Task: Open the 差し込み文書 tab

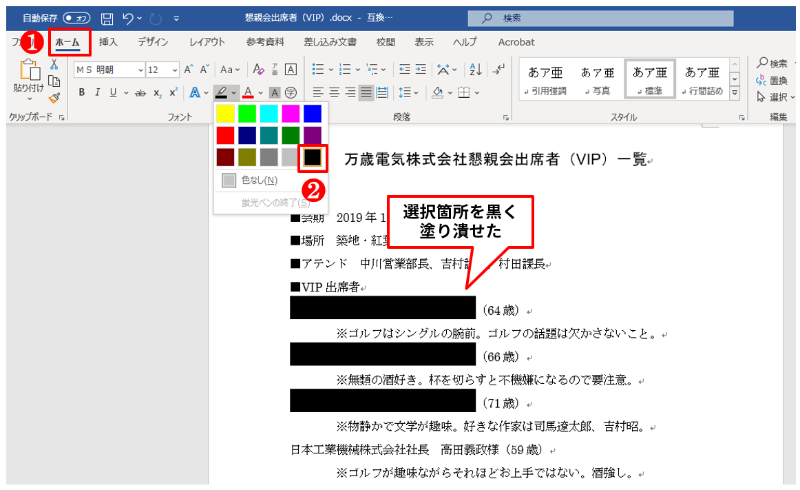Action: pos(329,42)
